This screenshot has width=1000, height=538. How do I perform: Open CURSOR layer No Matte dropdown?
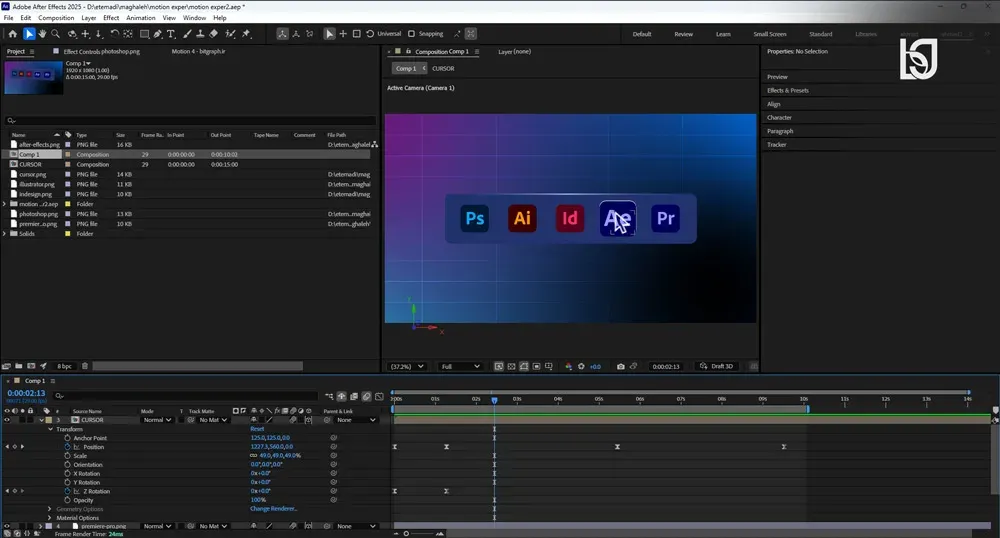pos(213,420)
